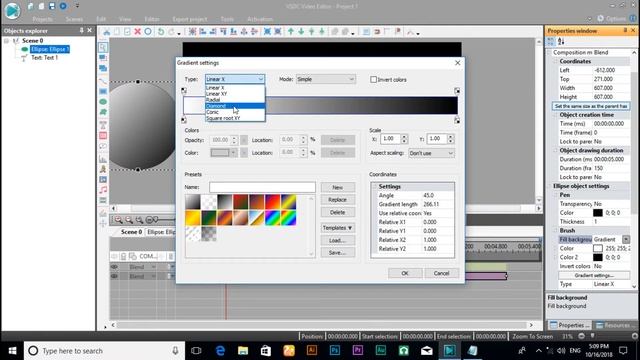Collapse the Settings group in Coordinates
This screenshot has height=360, width=640.
[x=374, y=187]
